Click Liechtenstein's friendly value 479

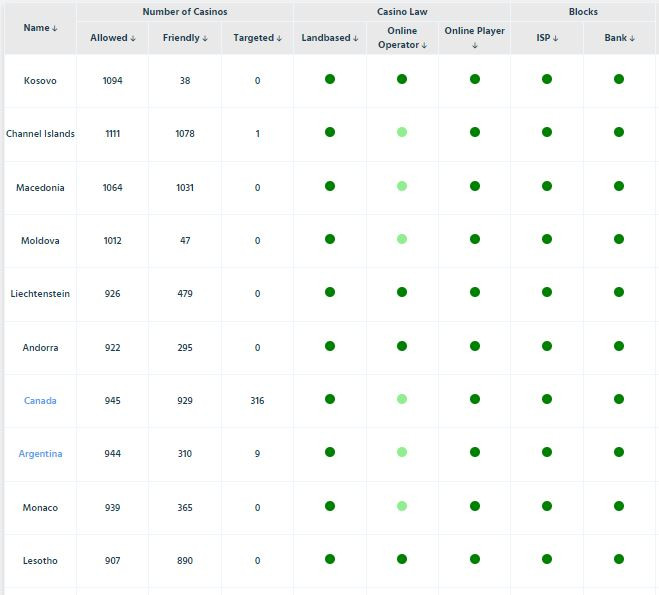click(x=185, y=294)
